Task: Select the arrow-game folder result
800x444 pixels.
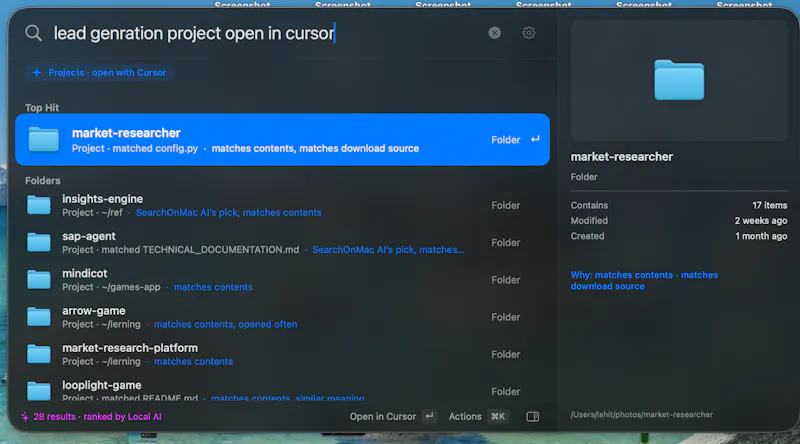Action: coord(282,317)
